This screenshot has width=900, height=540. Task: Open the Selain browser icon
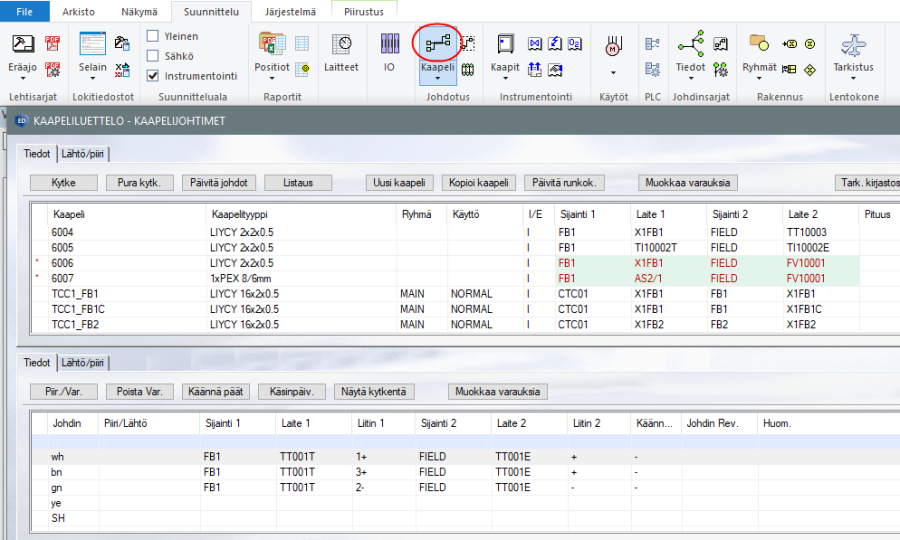point(92,45)
